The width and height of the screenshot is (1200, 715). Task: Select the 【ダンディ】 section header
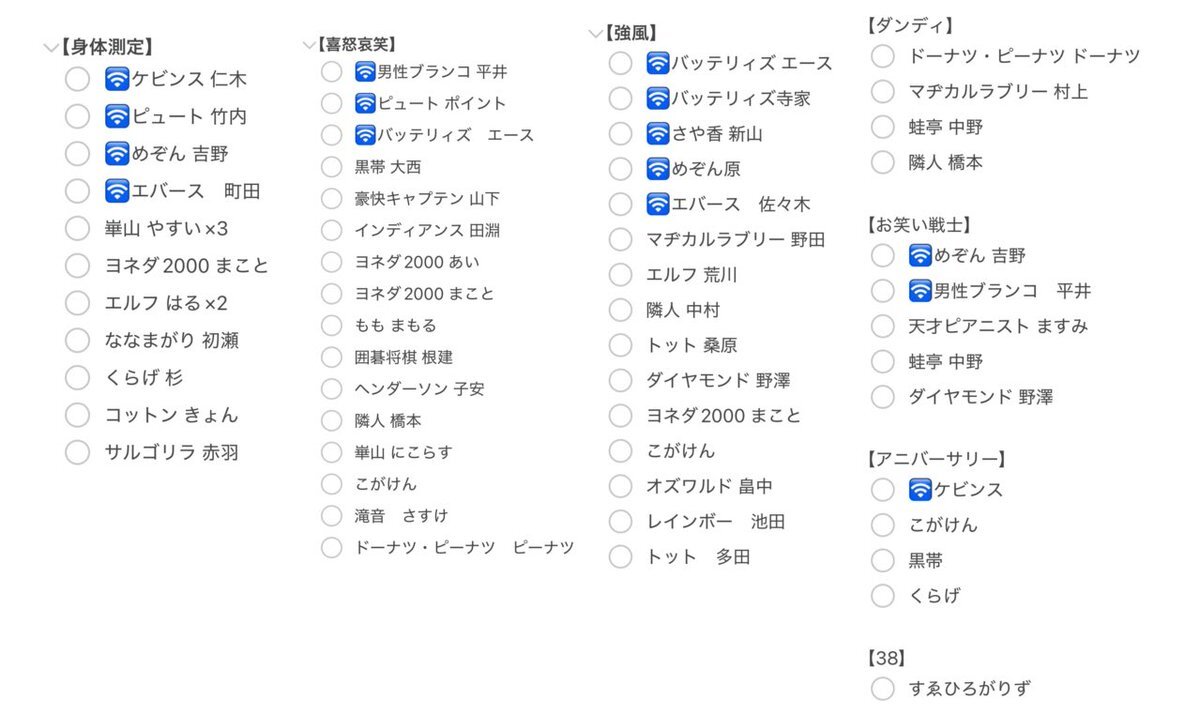911,25
